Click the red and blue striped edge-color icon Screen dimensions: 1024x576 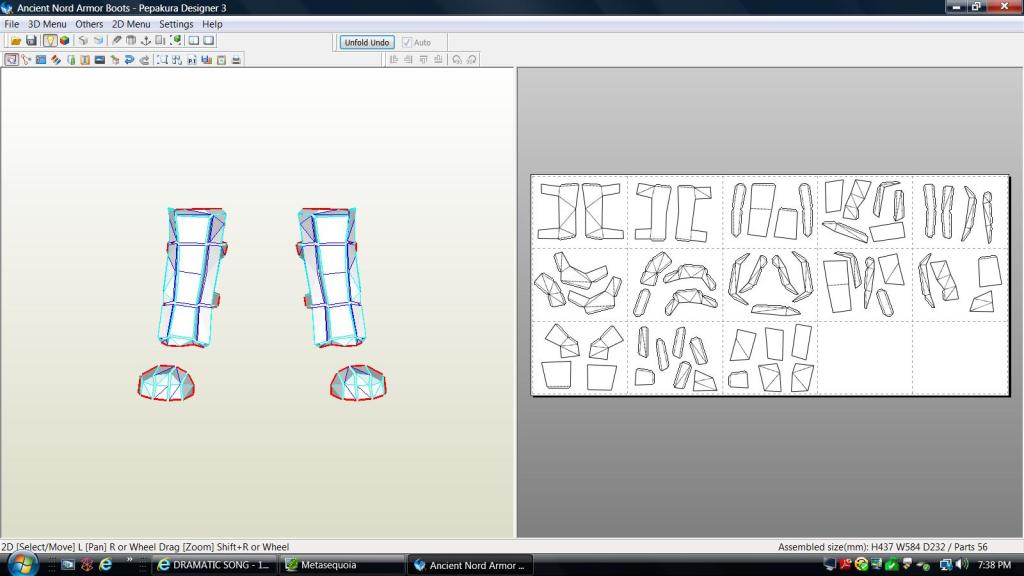[x=56, y=59]
